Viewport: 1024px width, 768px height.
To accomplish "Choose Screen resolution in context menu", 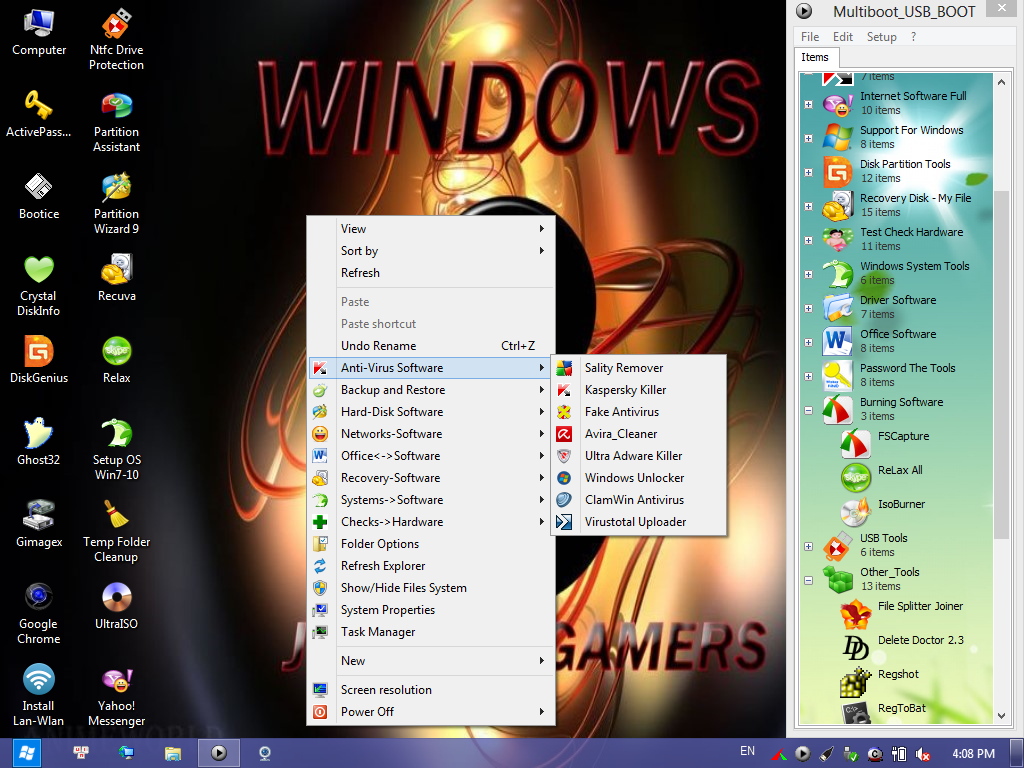I will click(431, 690).
